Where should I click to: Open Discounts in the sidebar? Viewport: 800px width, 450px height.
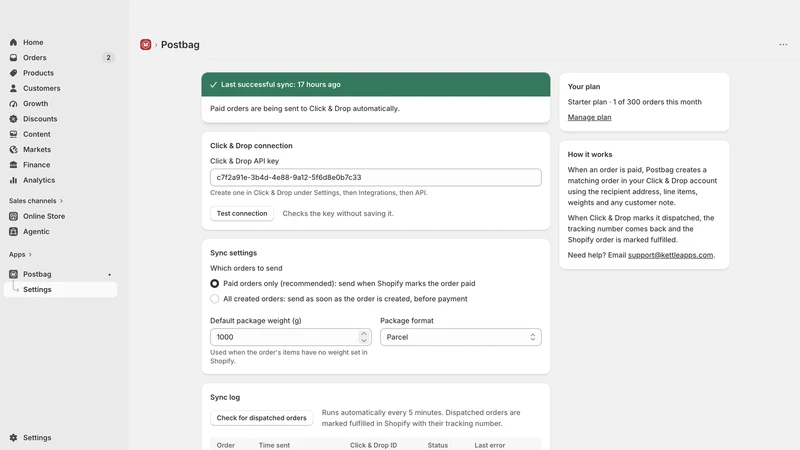[x=40, y=119]
